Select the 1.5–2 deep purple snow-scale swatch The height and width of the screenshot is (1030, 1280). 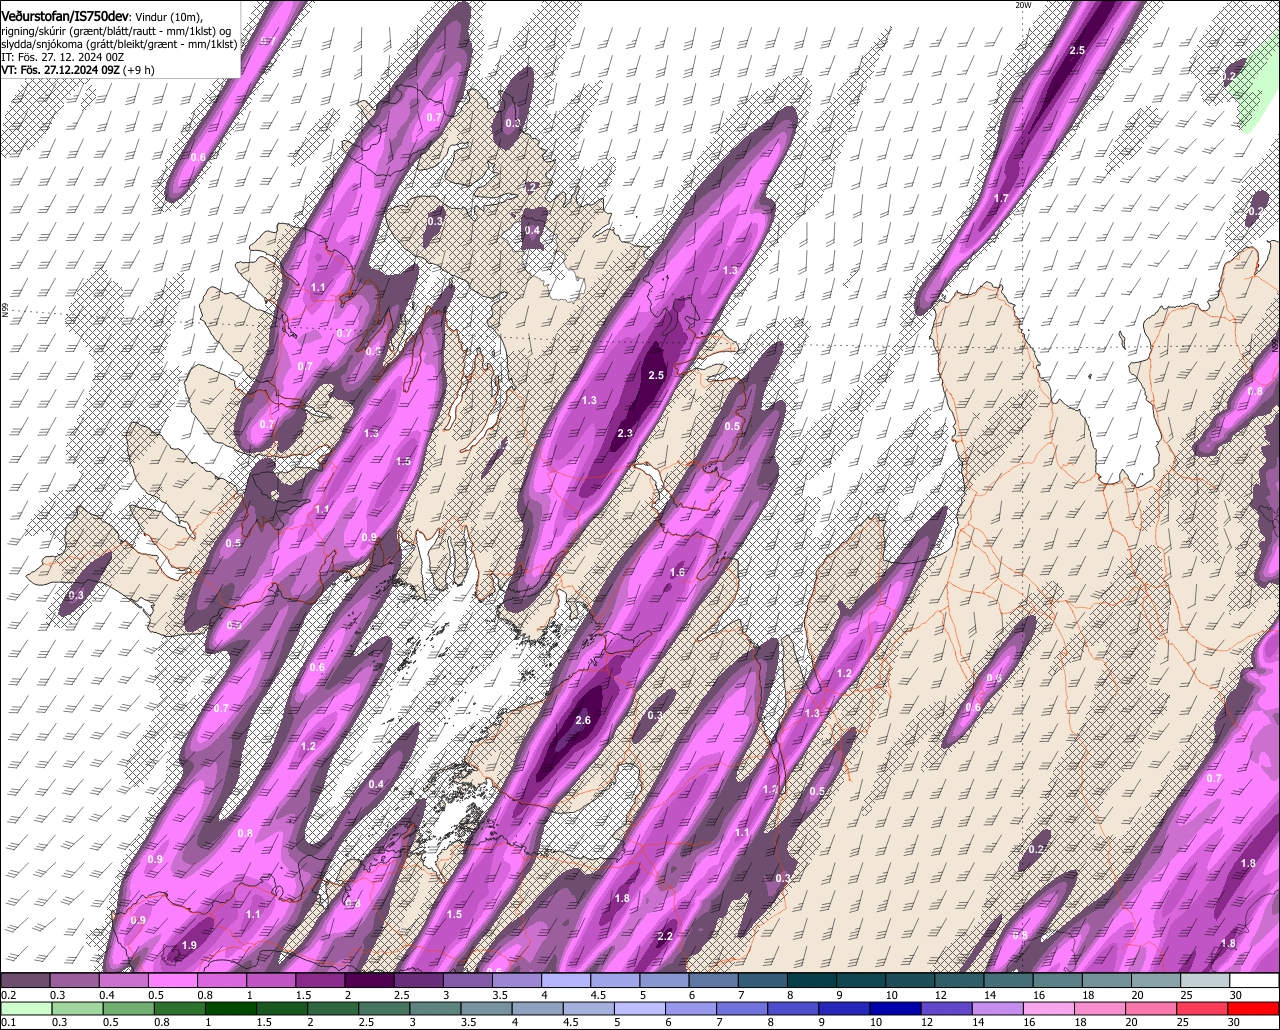(320, 981)
